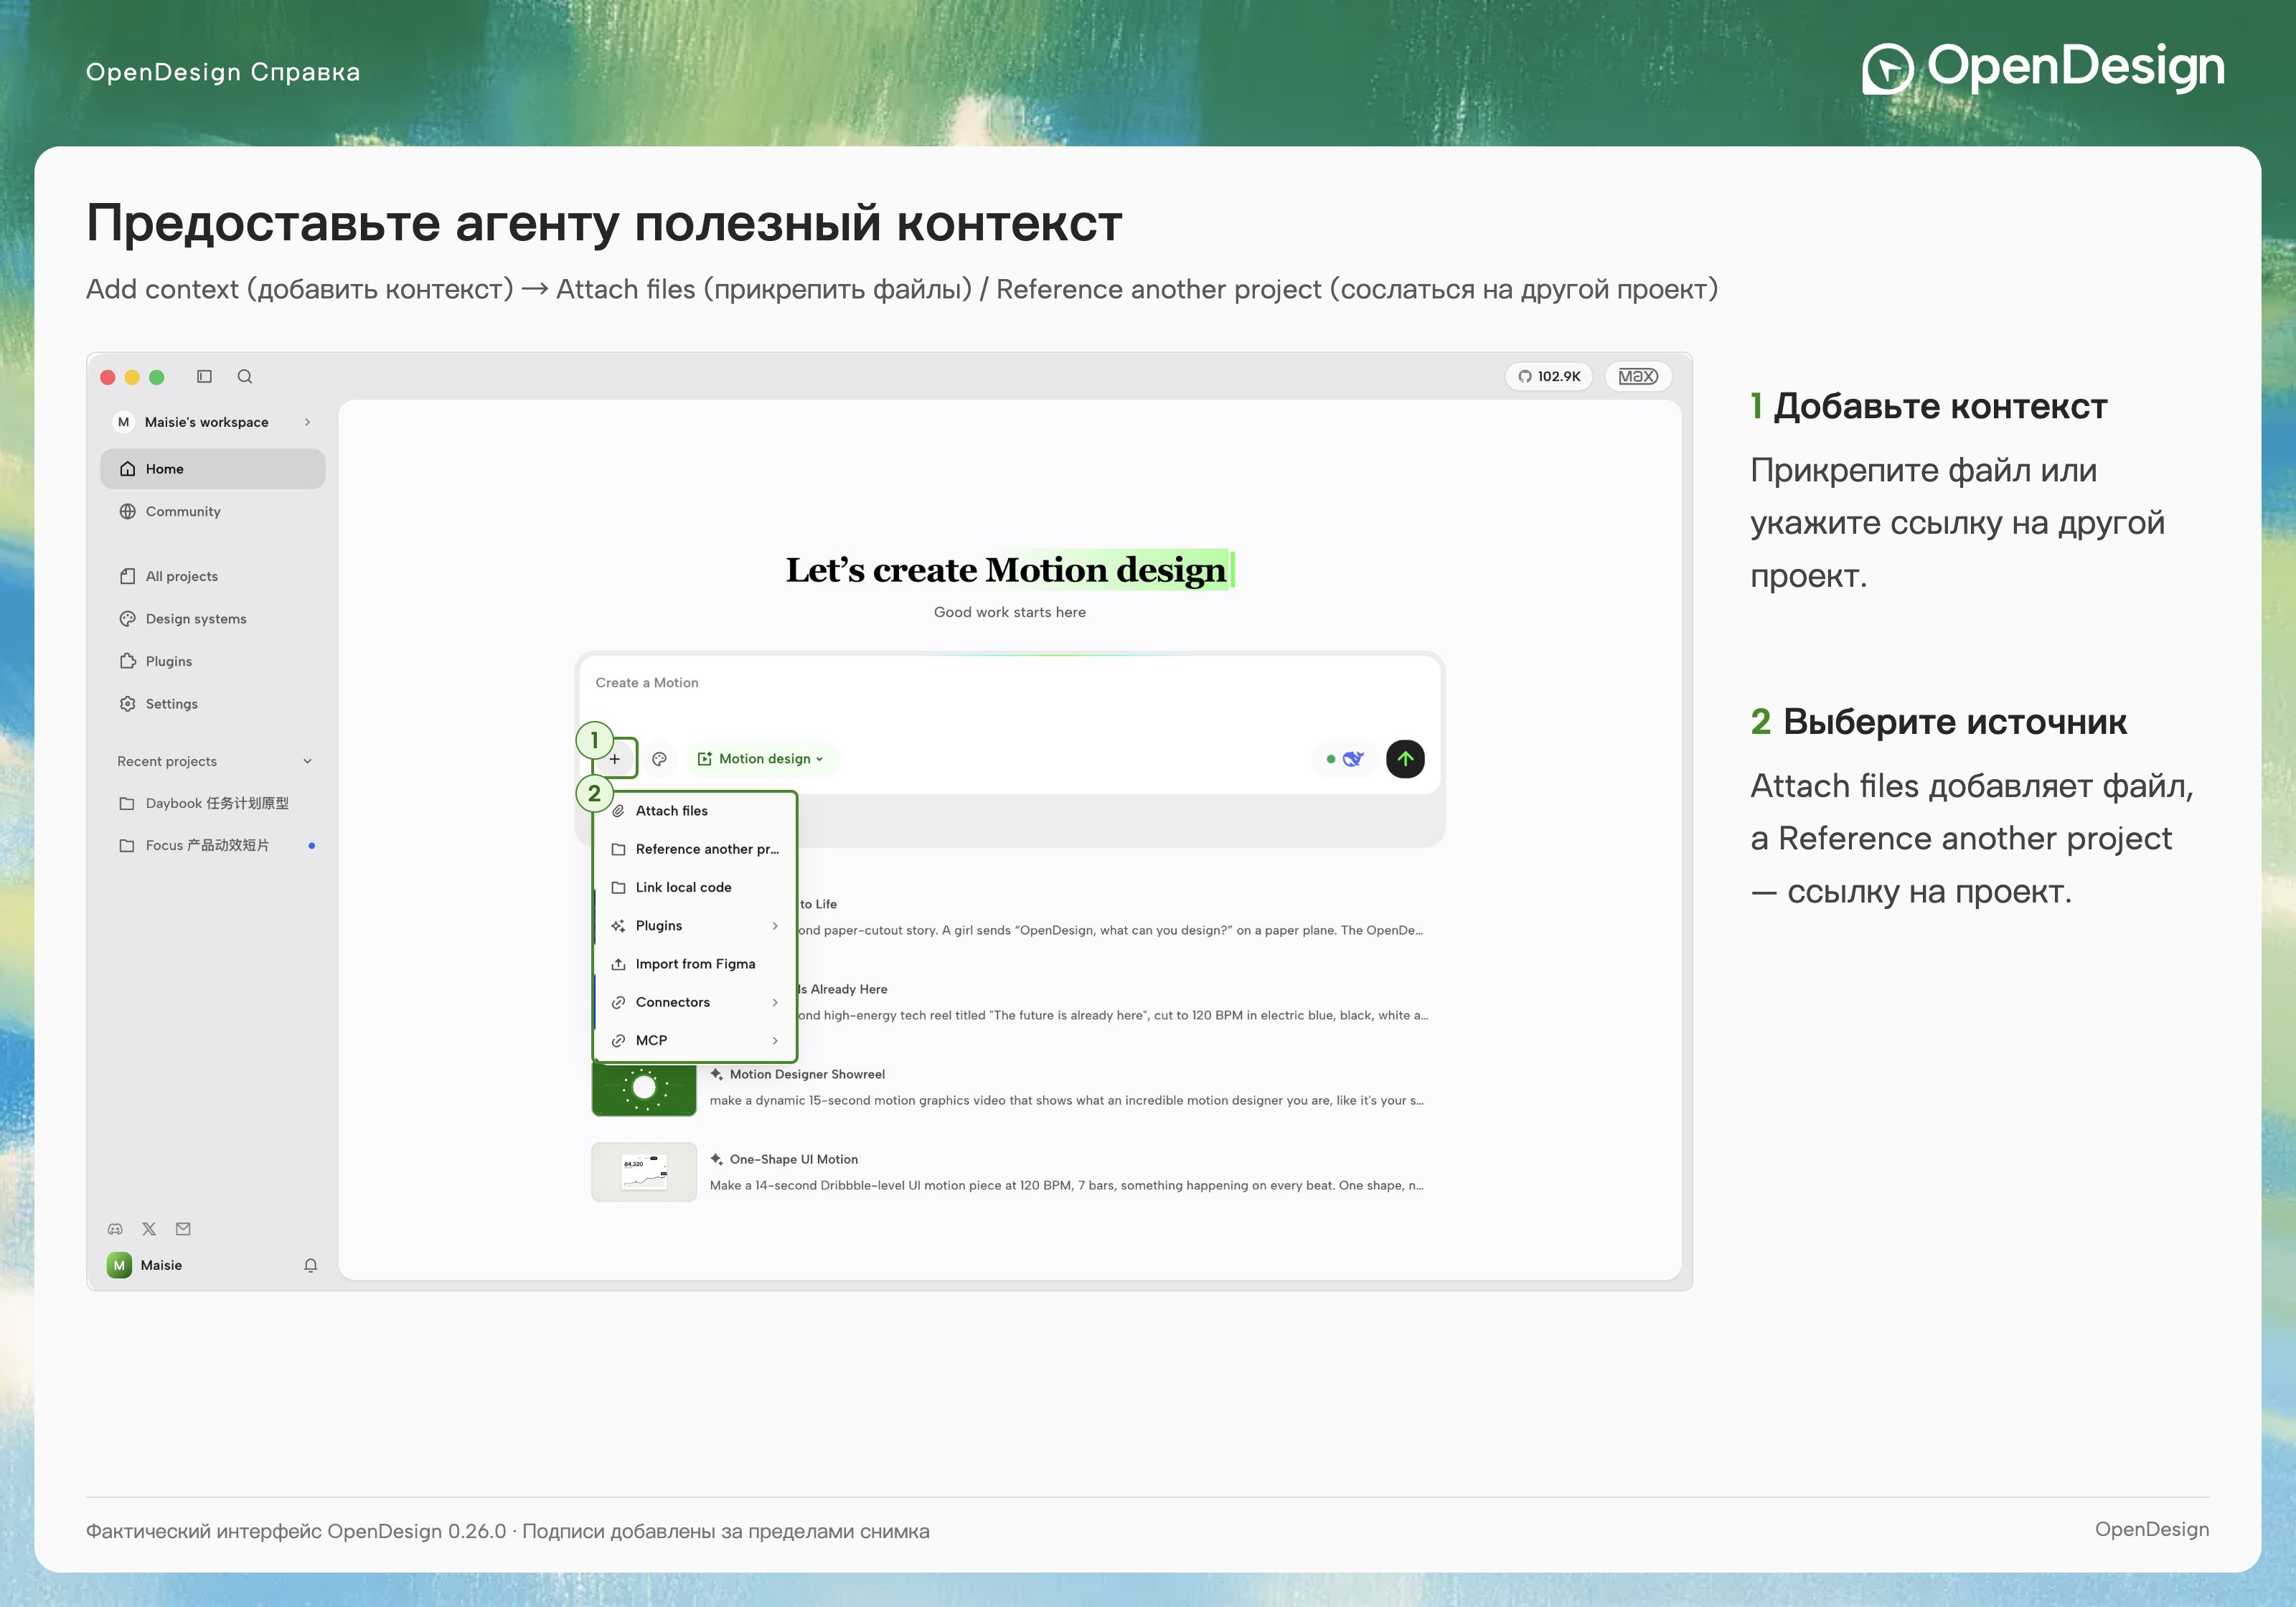The width and height of the screenshot is (2296, 1607).
Task: Choose Import from Figma menu entry
Action: pyautogui.click(x=695, y=964)
